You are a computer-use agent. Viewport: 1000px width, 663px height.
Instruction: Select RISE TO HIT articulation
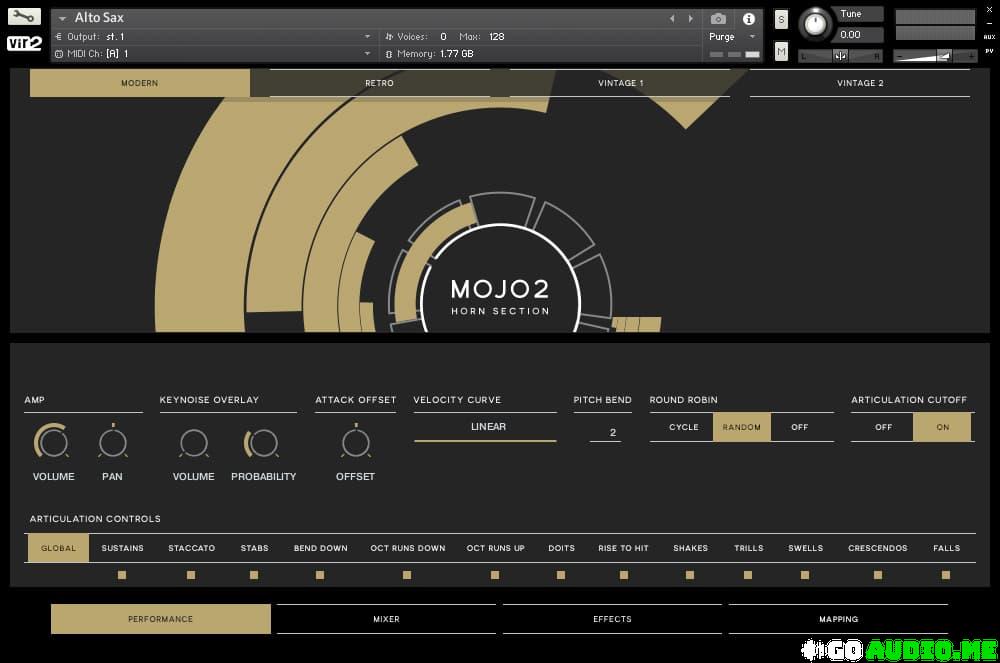click(623, 548)
